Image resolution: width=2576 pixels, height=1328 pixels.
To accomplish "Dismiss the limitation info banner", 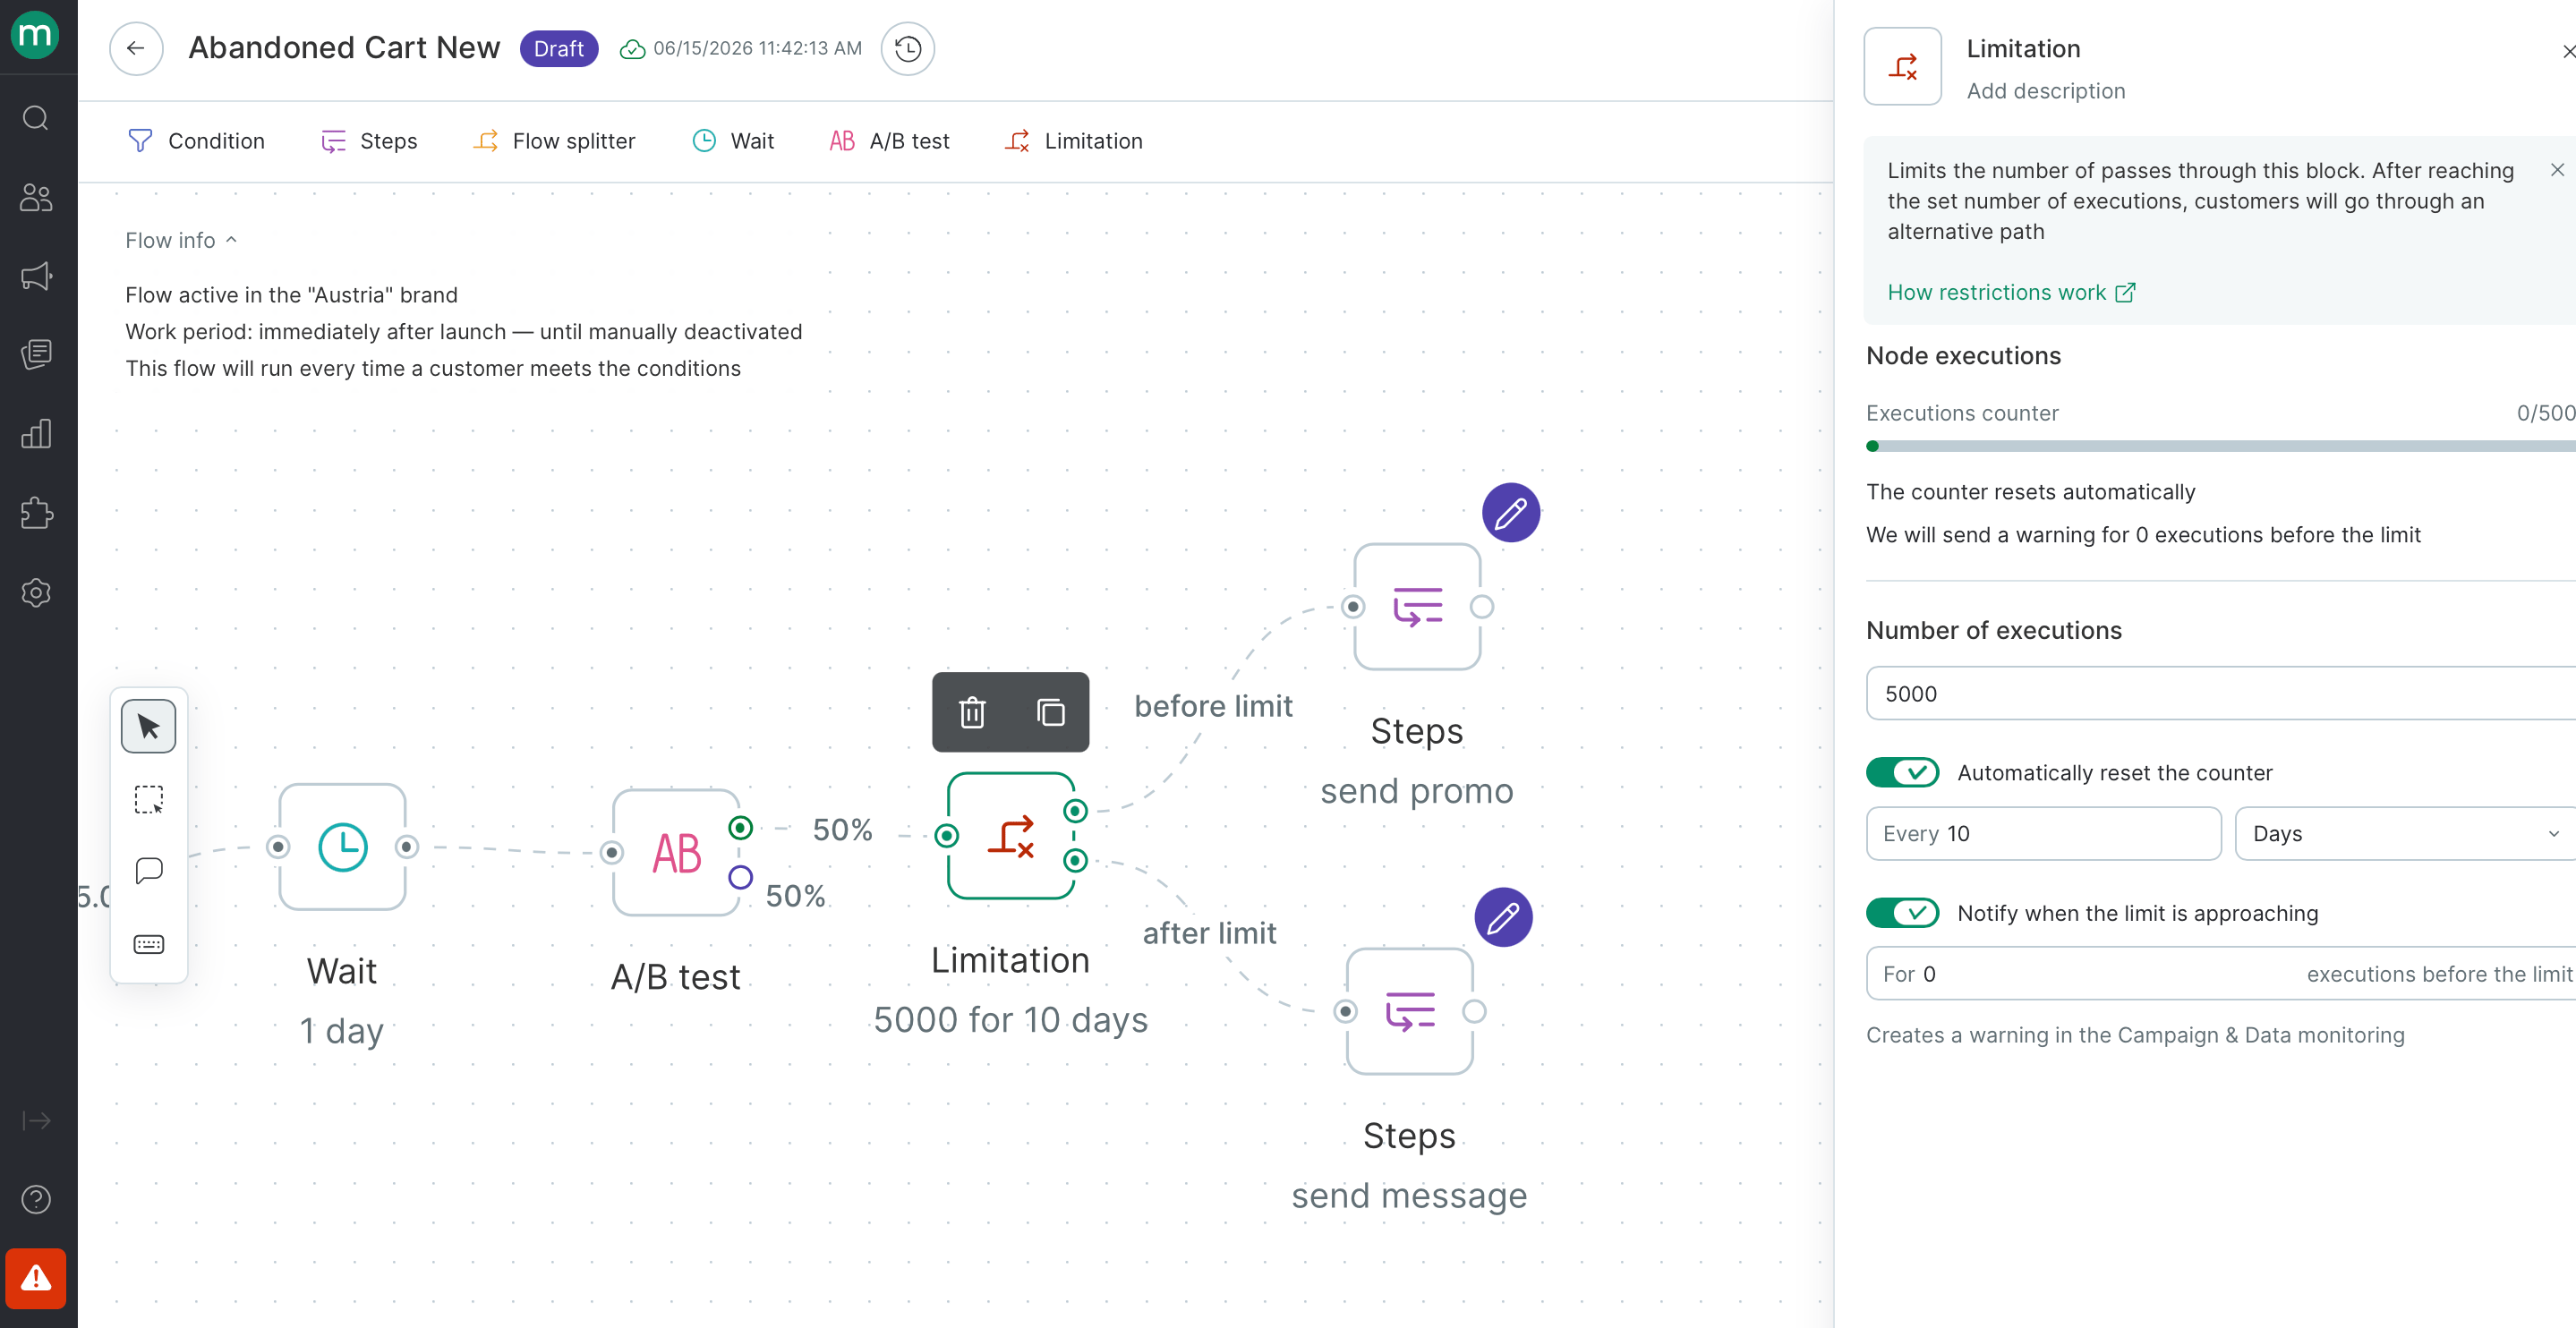I will coord(2557,170).
